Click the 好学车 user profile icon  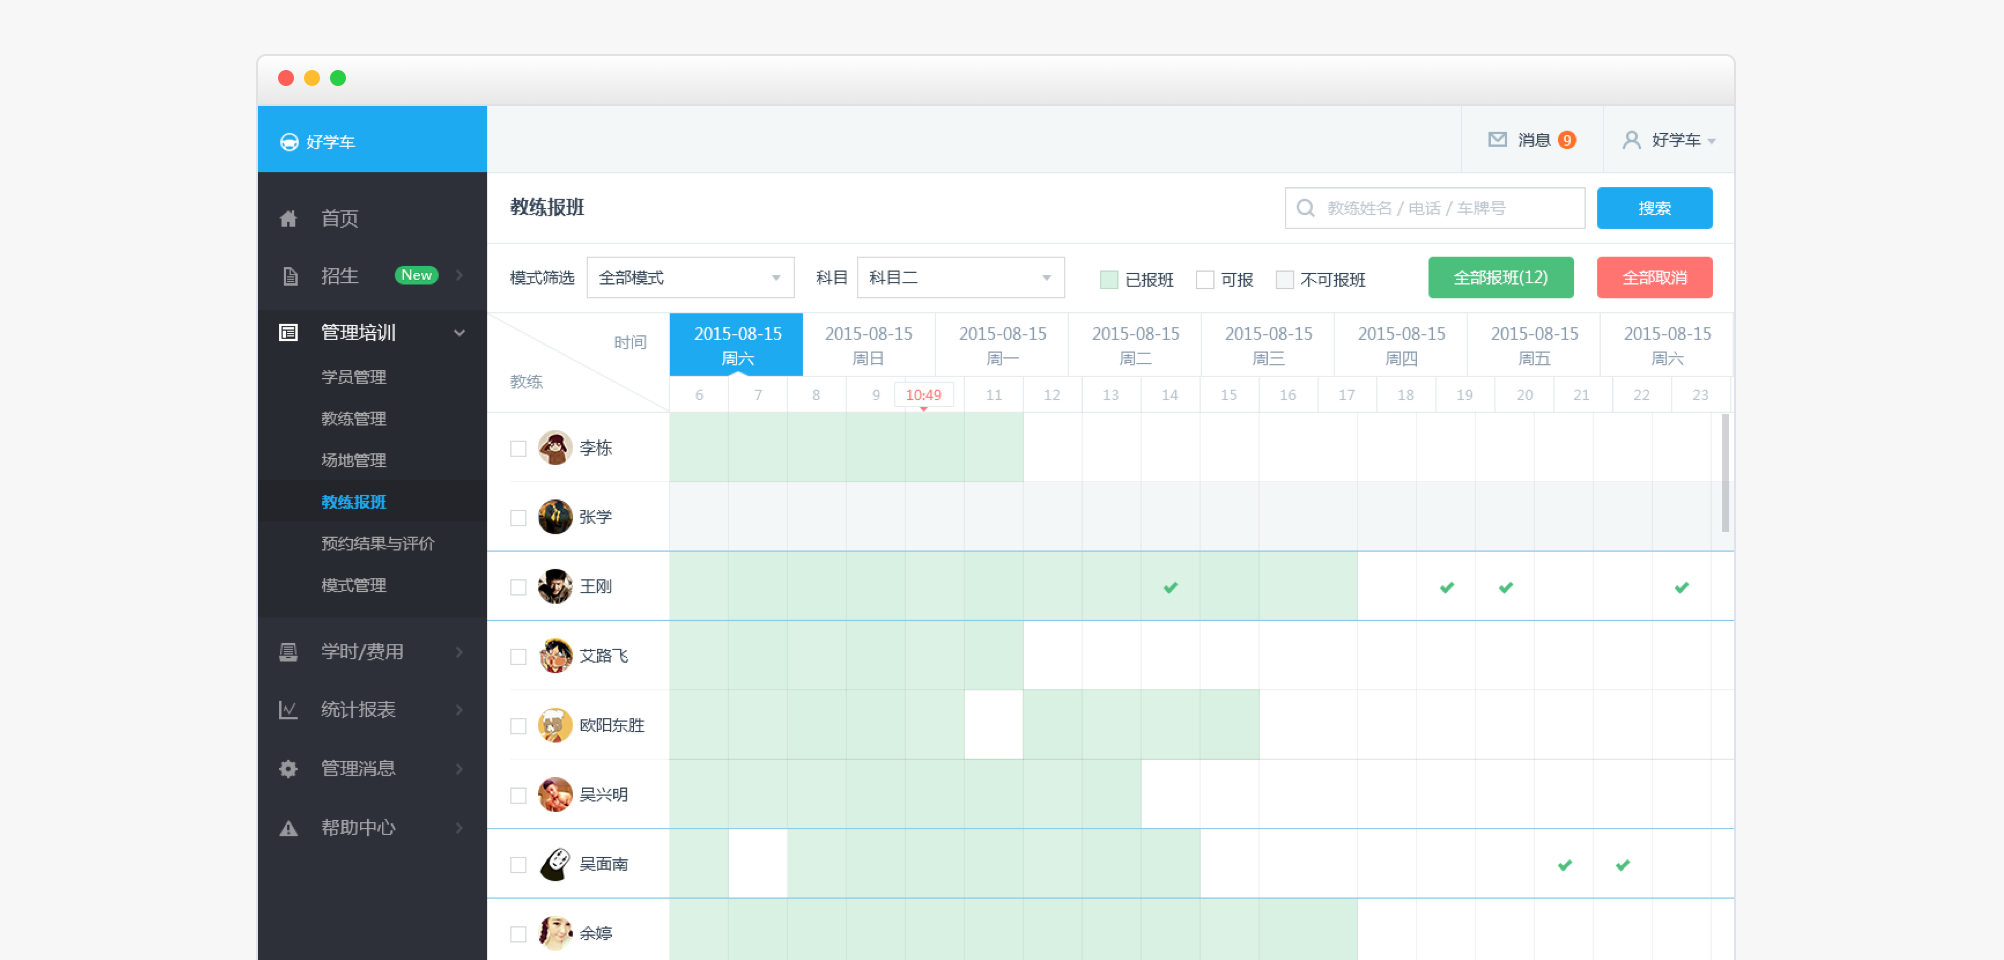pyautogui.click(x=1631, y=140)
